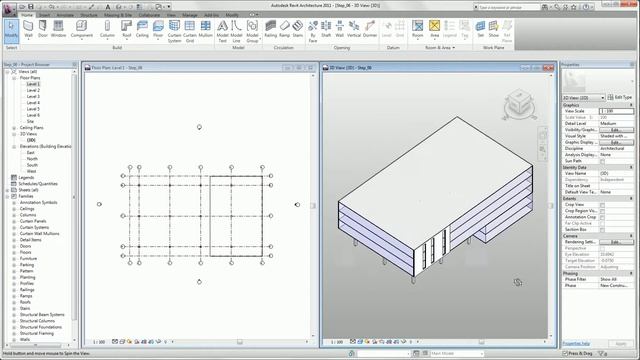This screenshot has width=640, height=360.
Task: Toggle the Crop Region Visible checkbox
Action: click(x=602, y=211)
